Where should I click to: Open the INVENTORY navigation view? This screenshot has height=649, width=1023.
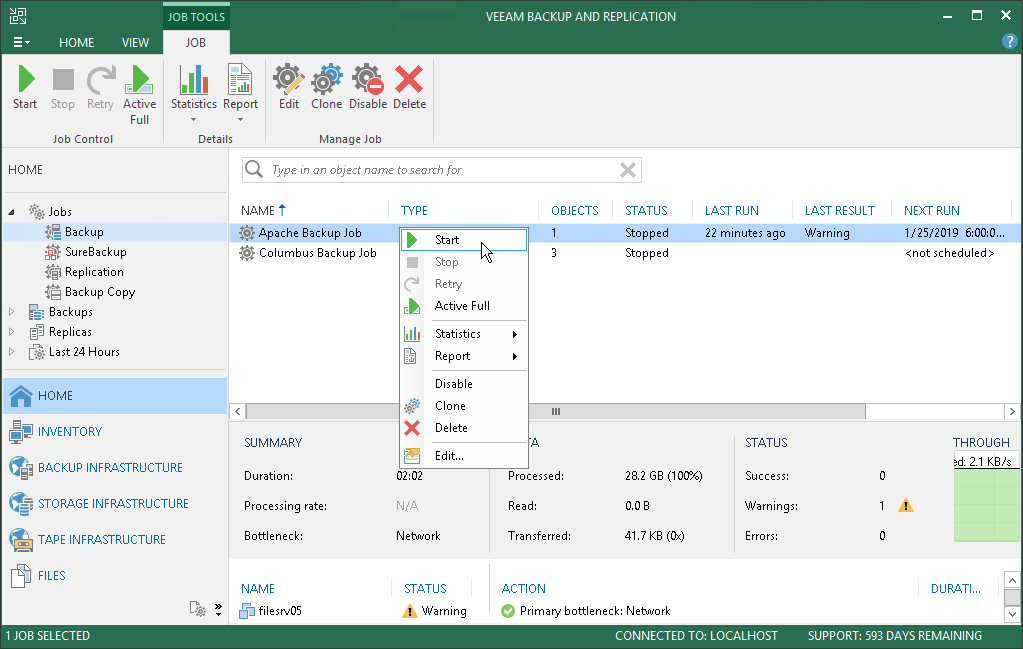click(115, 432)
